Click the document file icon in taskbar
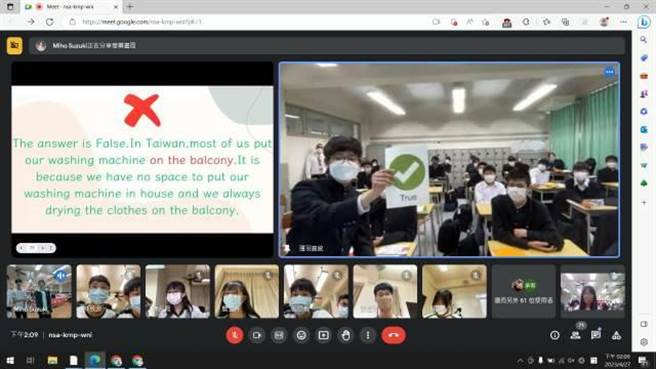The image size is (656, 369). point(74,360)
